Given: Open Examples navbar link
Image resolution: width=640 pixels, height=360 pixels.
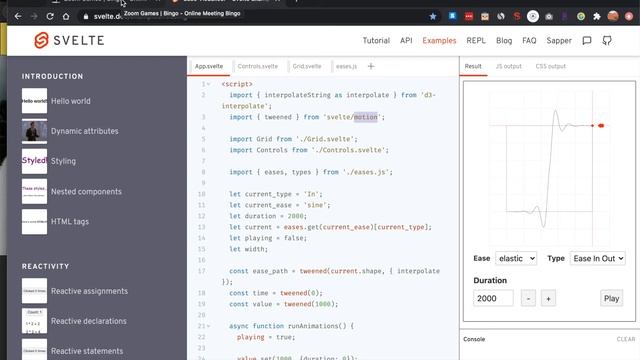Looking at the screenshot, I should coord(439,40).
